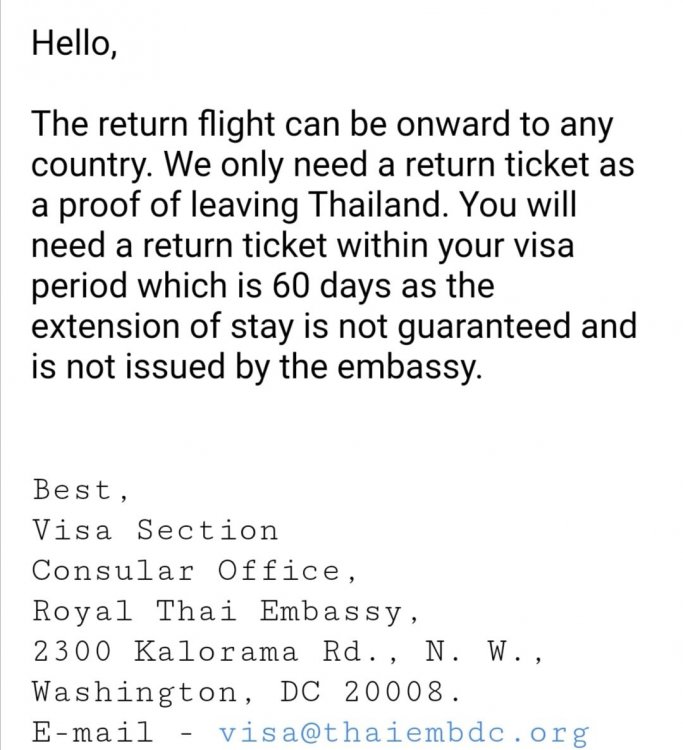Click the "Hello," greeting line

point(74,43)
